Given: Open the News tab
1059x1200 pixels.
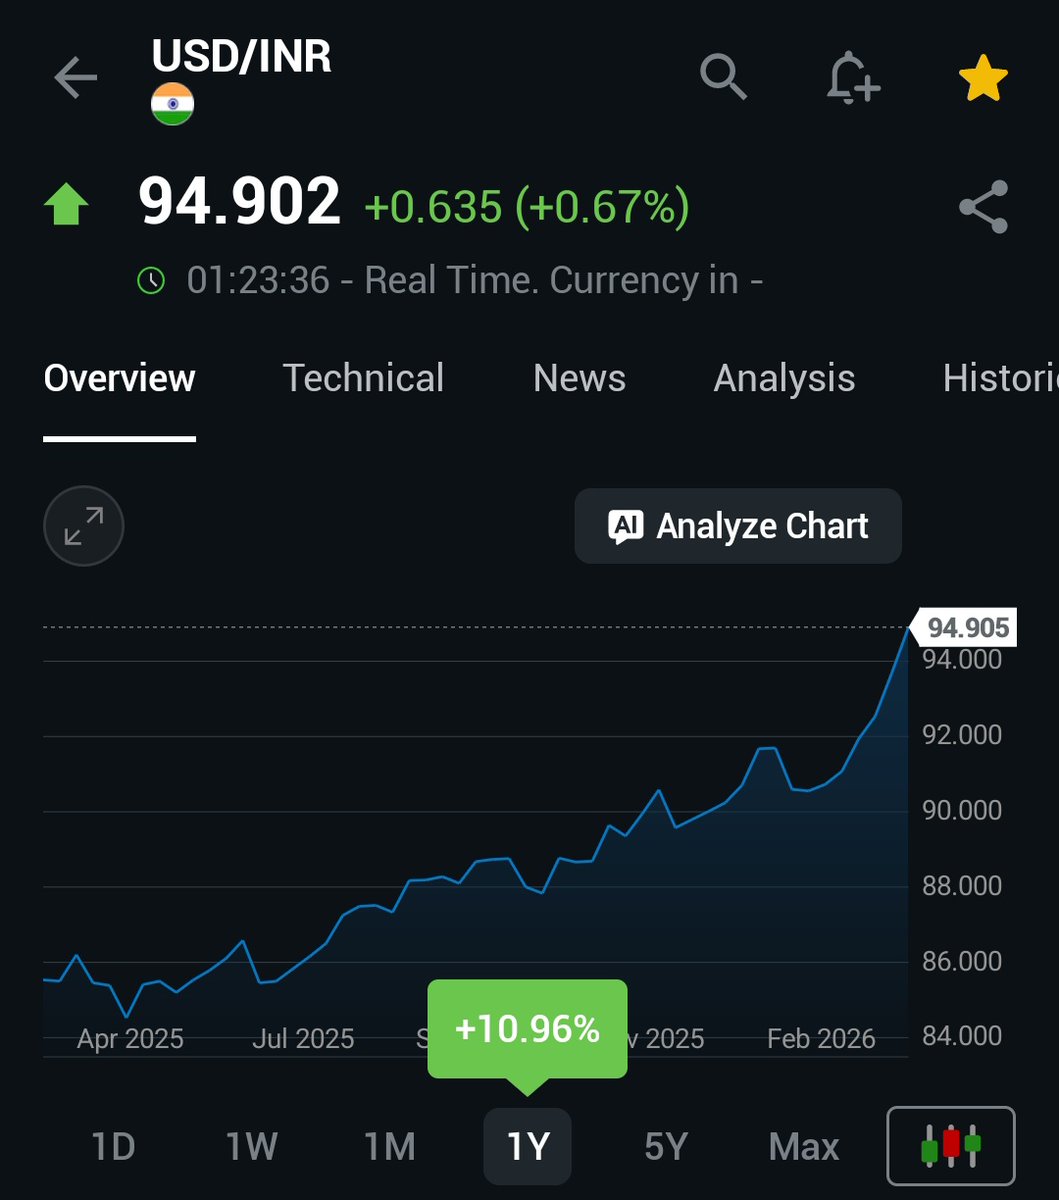Looking at the screenshot, I should (x=579, y=378).
